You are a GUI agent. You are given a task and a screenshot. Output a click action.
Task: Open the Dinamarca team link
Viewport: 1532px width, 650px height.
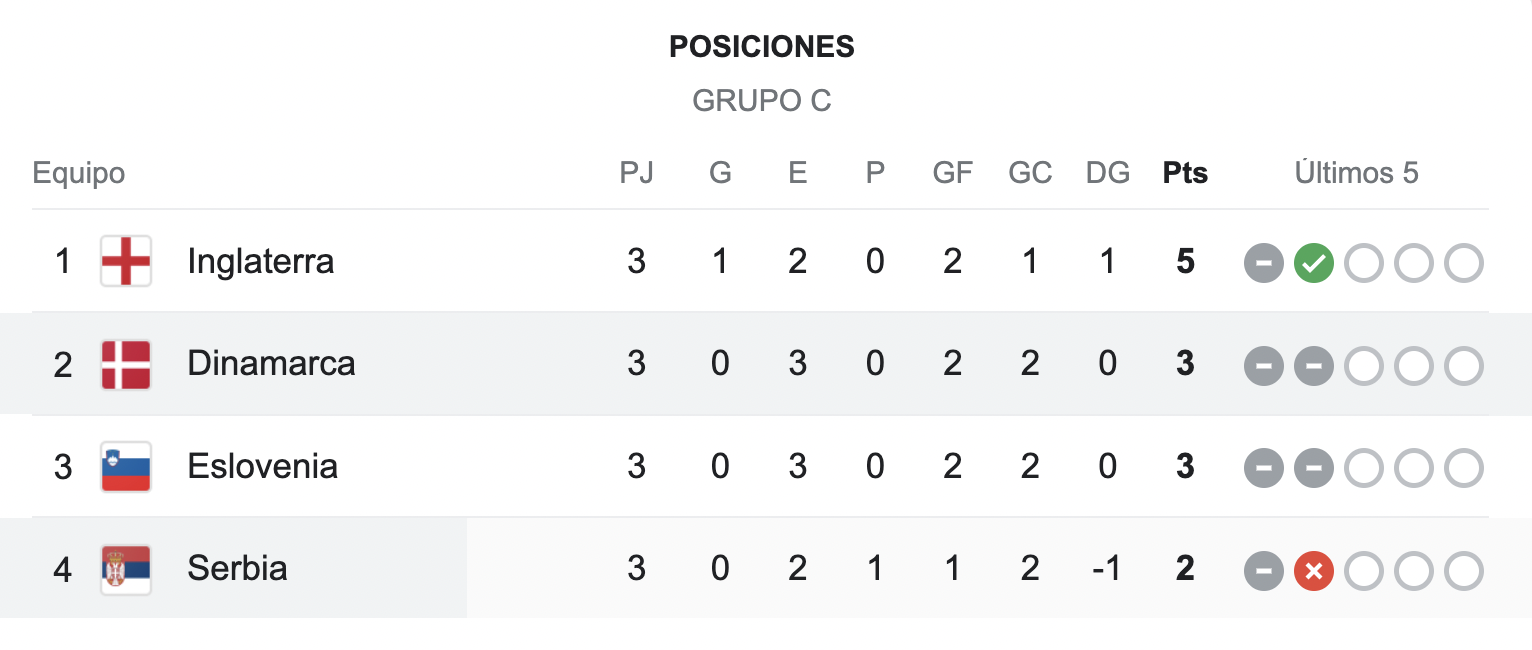click(271, 363)
